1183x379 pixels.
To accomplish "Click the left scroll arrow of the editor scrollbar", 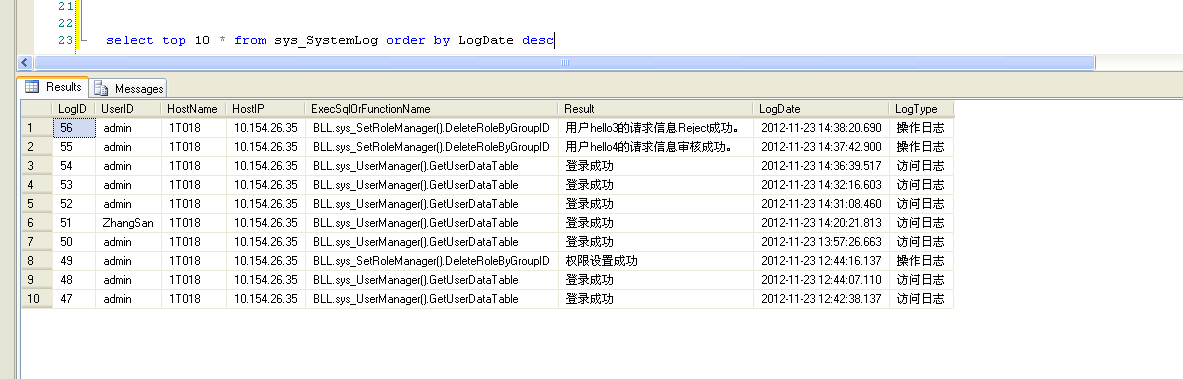I will coord(25,63).
